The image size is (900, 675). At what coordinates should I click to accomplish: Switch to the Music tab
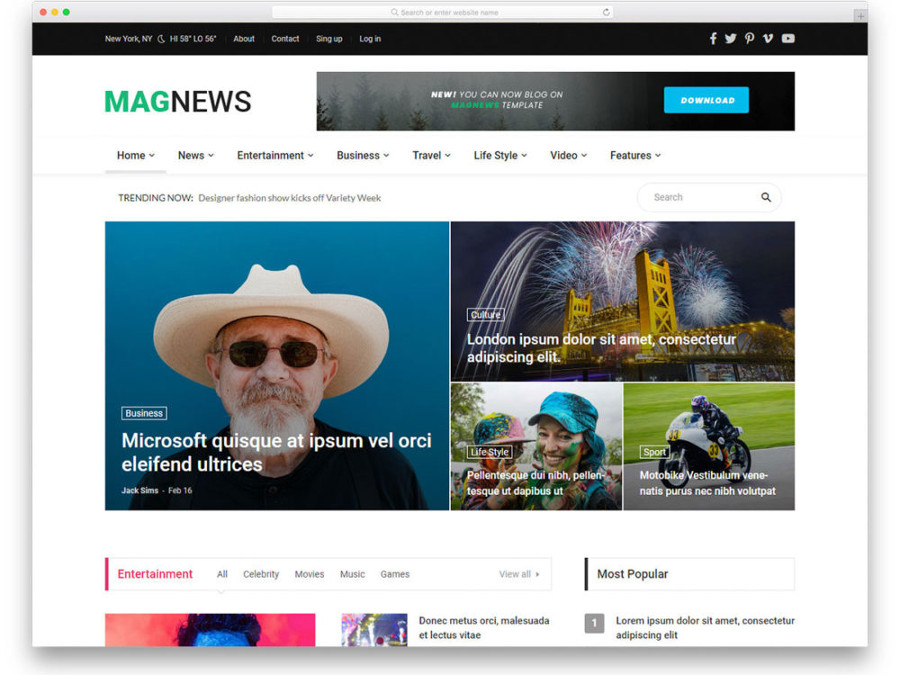(352, 574)
